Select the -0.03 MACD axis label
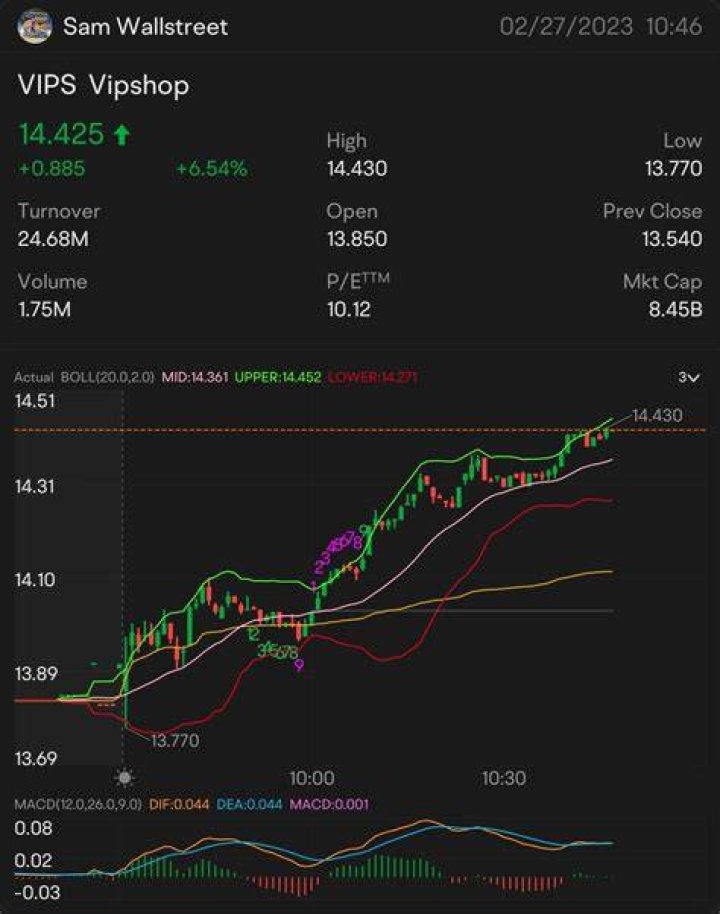 pyautogui.click(x=37, y=893)
